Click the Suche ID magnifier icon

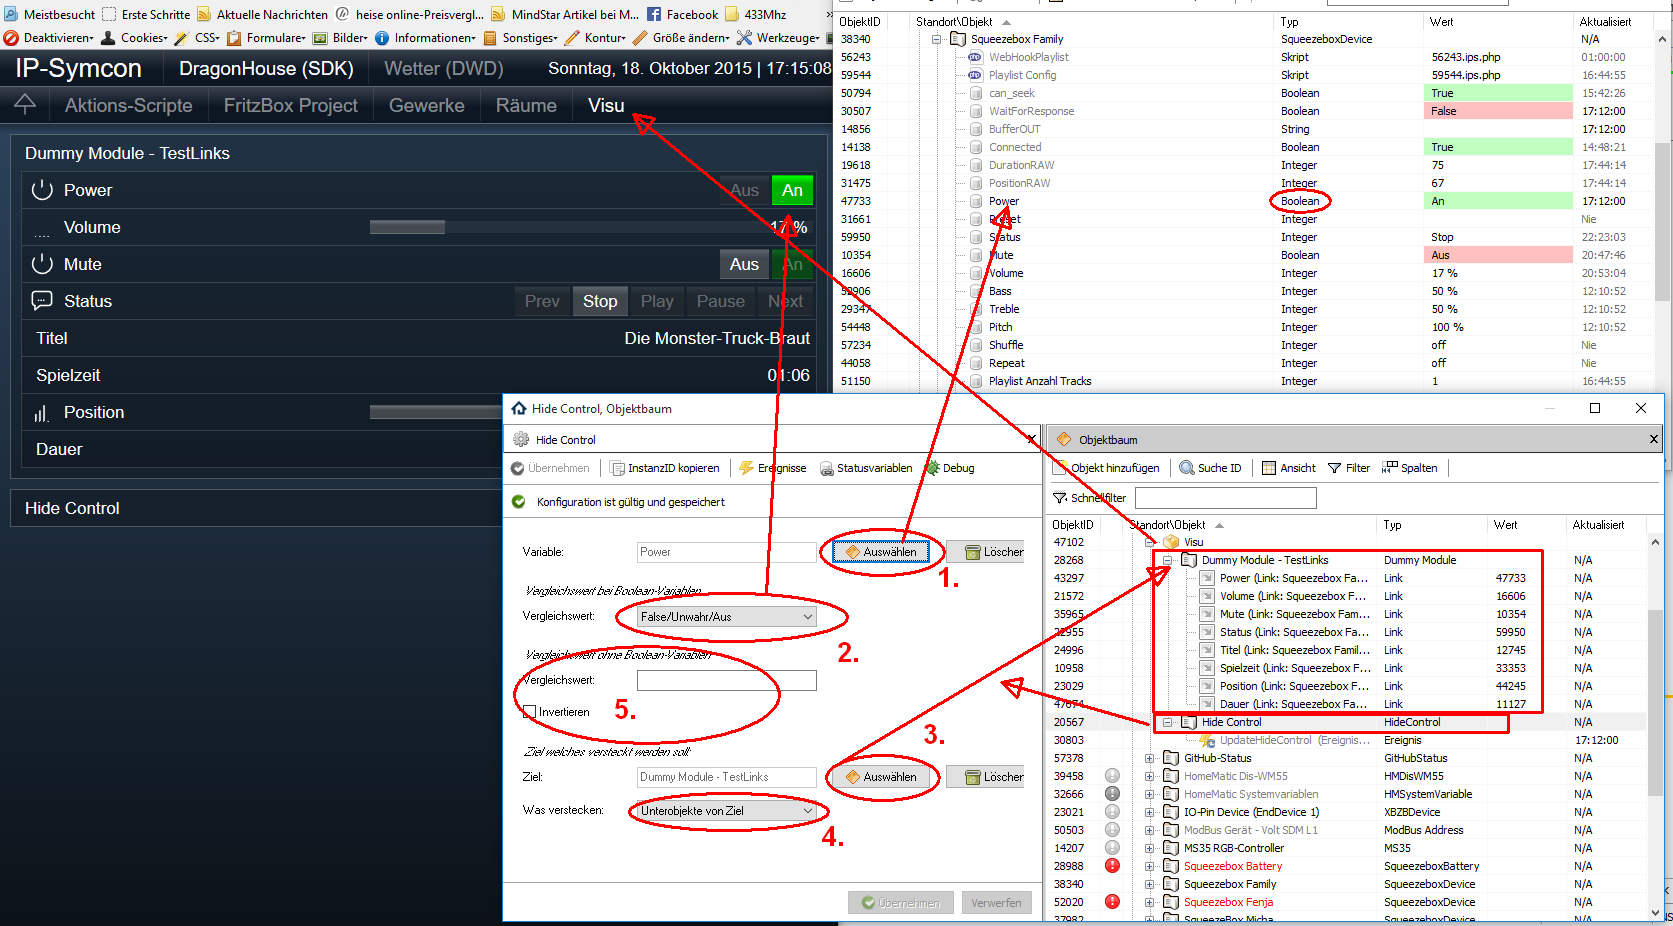click(x=1187, y=468)
